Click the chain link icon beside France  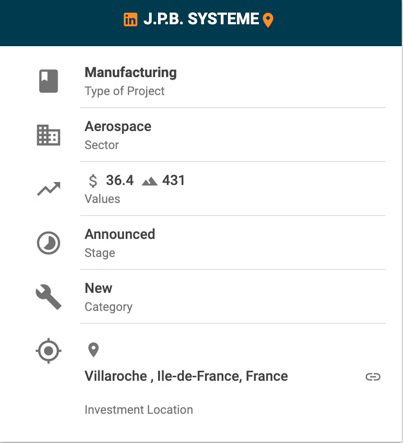click(x=373, y=377)
